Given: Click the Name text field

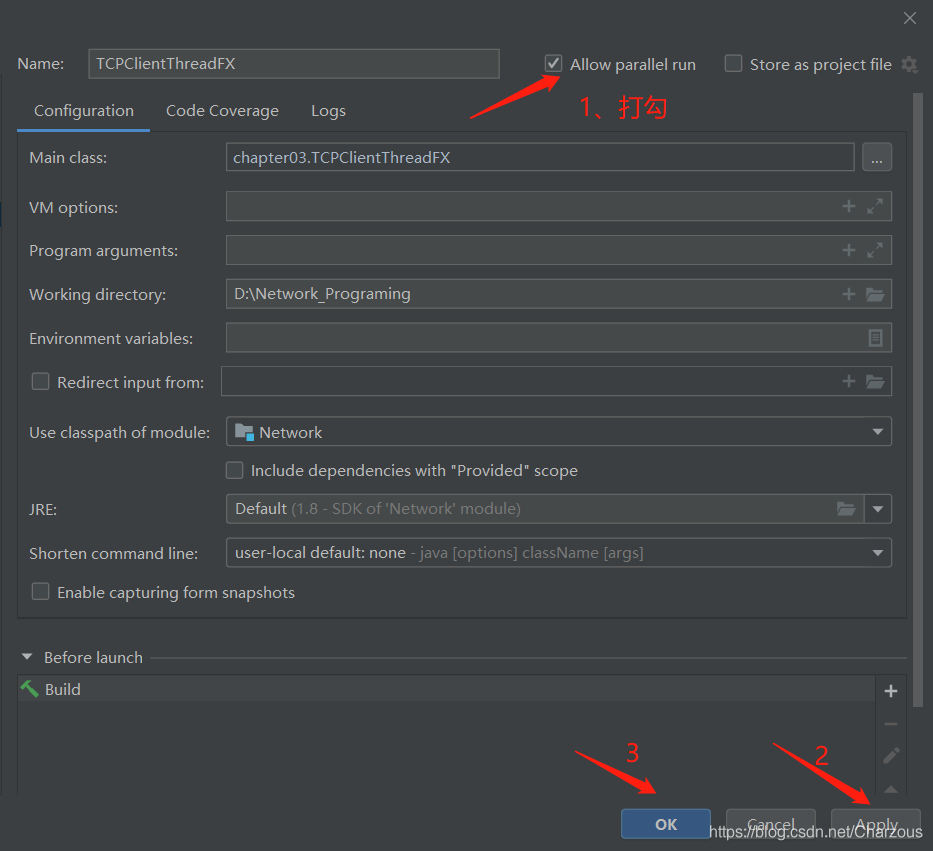Looking at the screenshot, I should (x=293, y=64).
